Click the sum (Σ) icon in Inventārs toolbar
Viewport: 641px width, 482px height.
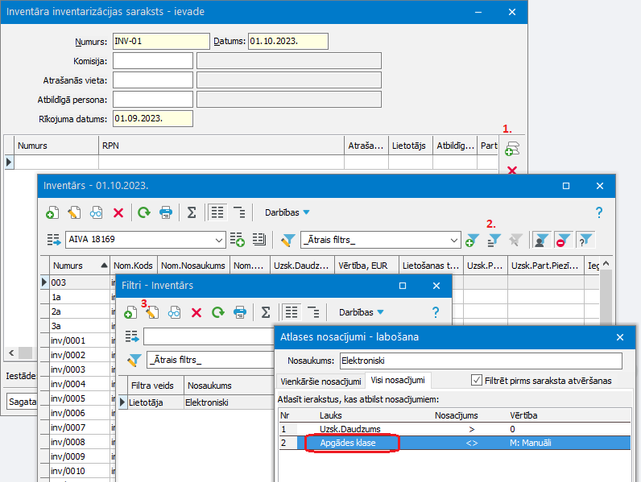pyautogui.click(x=190, y=212)
